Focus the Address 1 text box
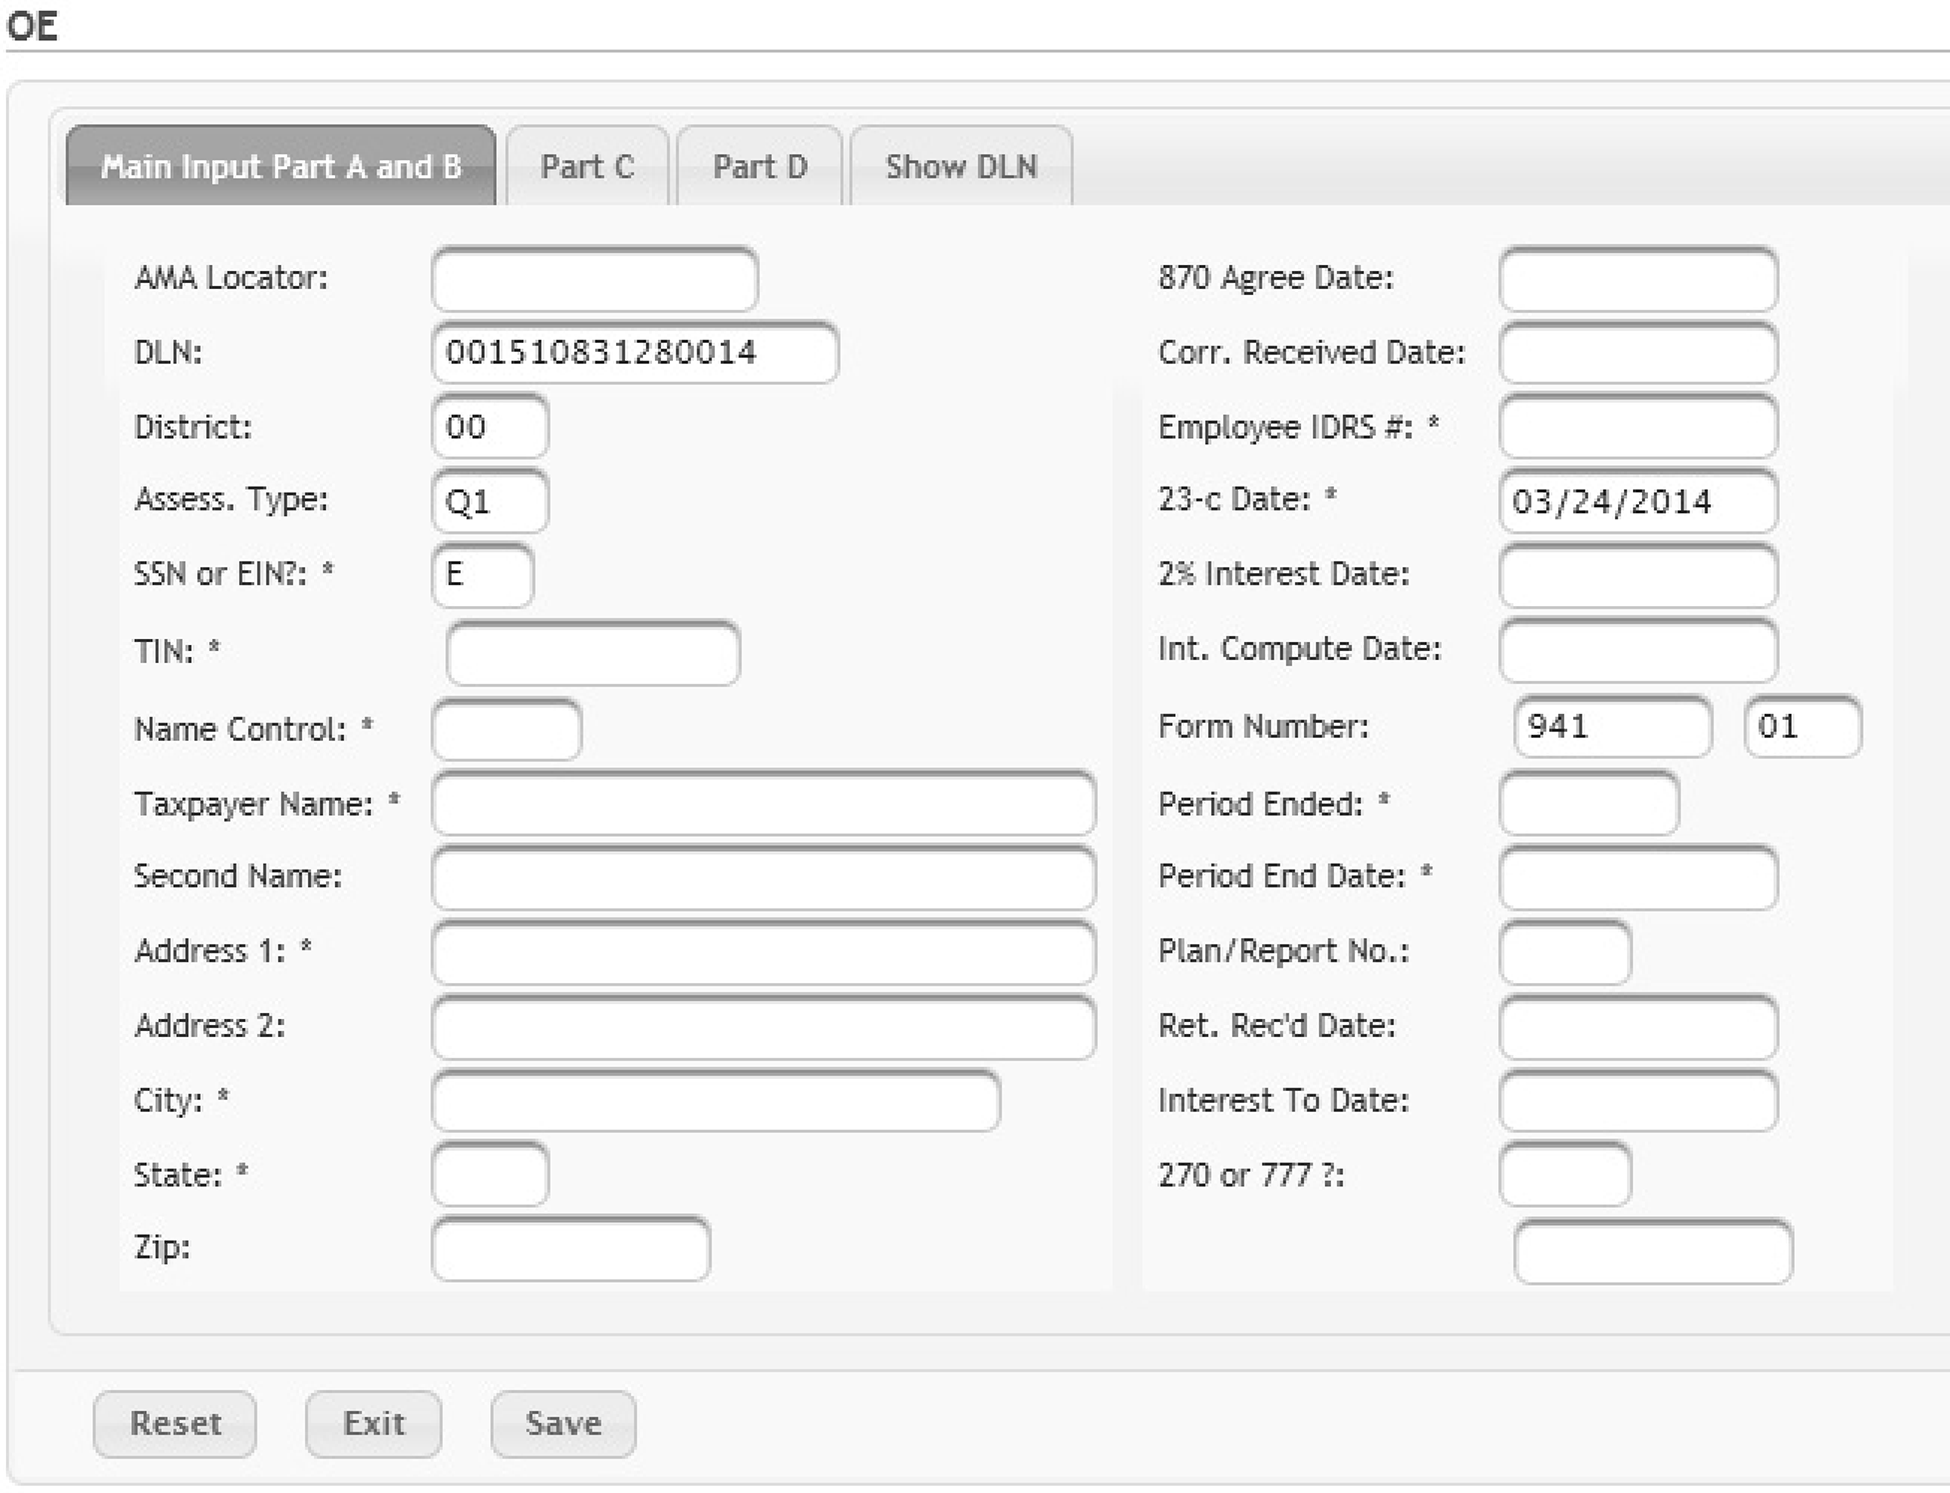The width and height of the screenshot is (1950, 1493). coord(763,951)
